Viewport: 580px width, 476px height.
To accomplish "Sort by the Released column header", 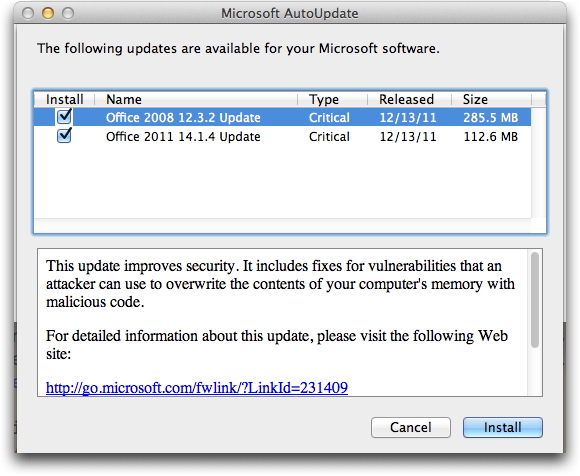I will (409, 99).
